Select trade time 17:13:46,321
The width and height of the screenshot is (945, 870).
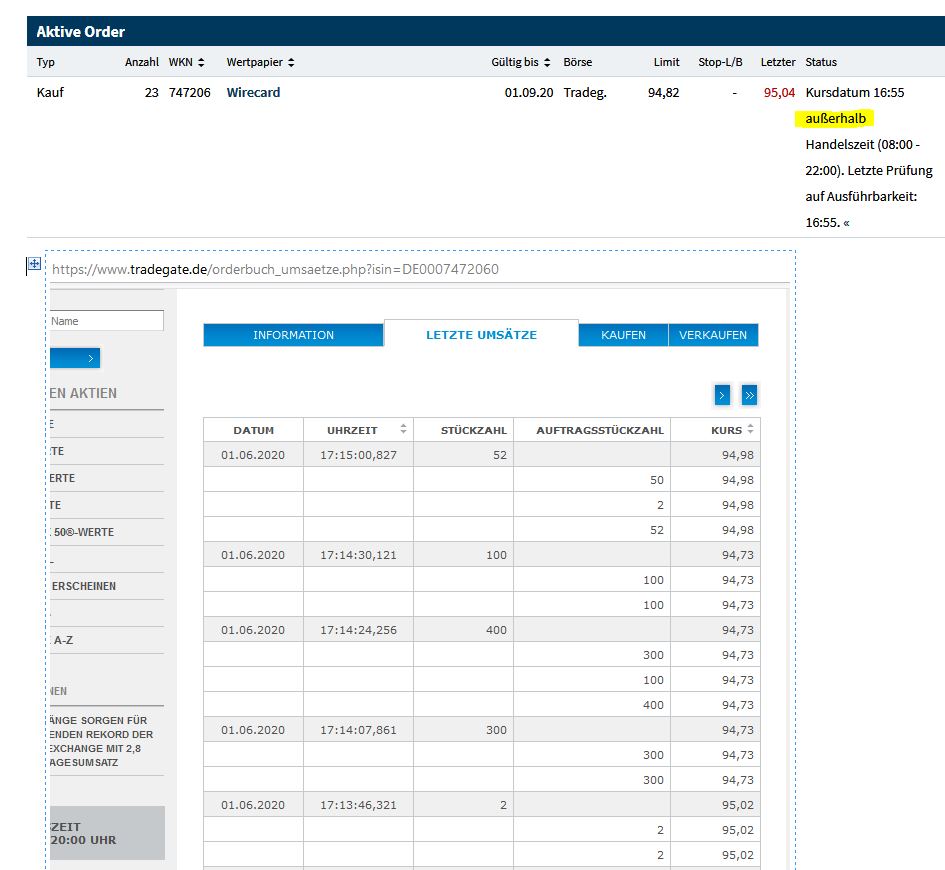[x=358, y=805]
